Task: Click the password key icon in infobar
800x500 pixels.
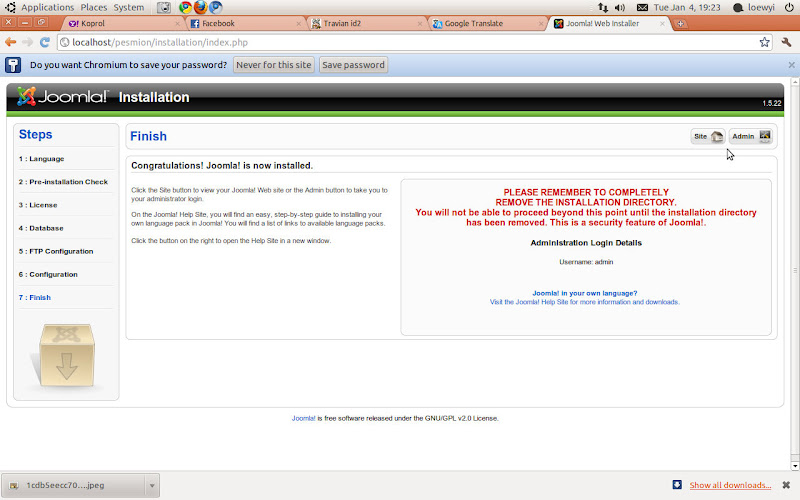Action: (x=13, y=65)
